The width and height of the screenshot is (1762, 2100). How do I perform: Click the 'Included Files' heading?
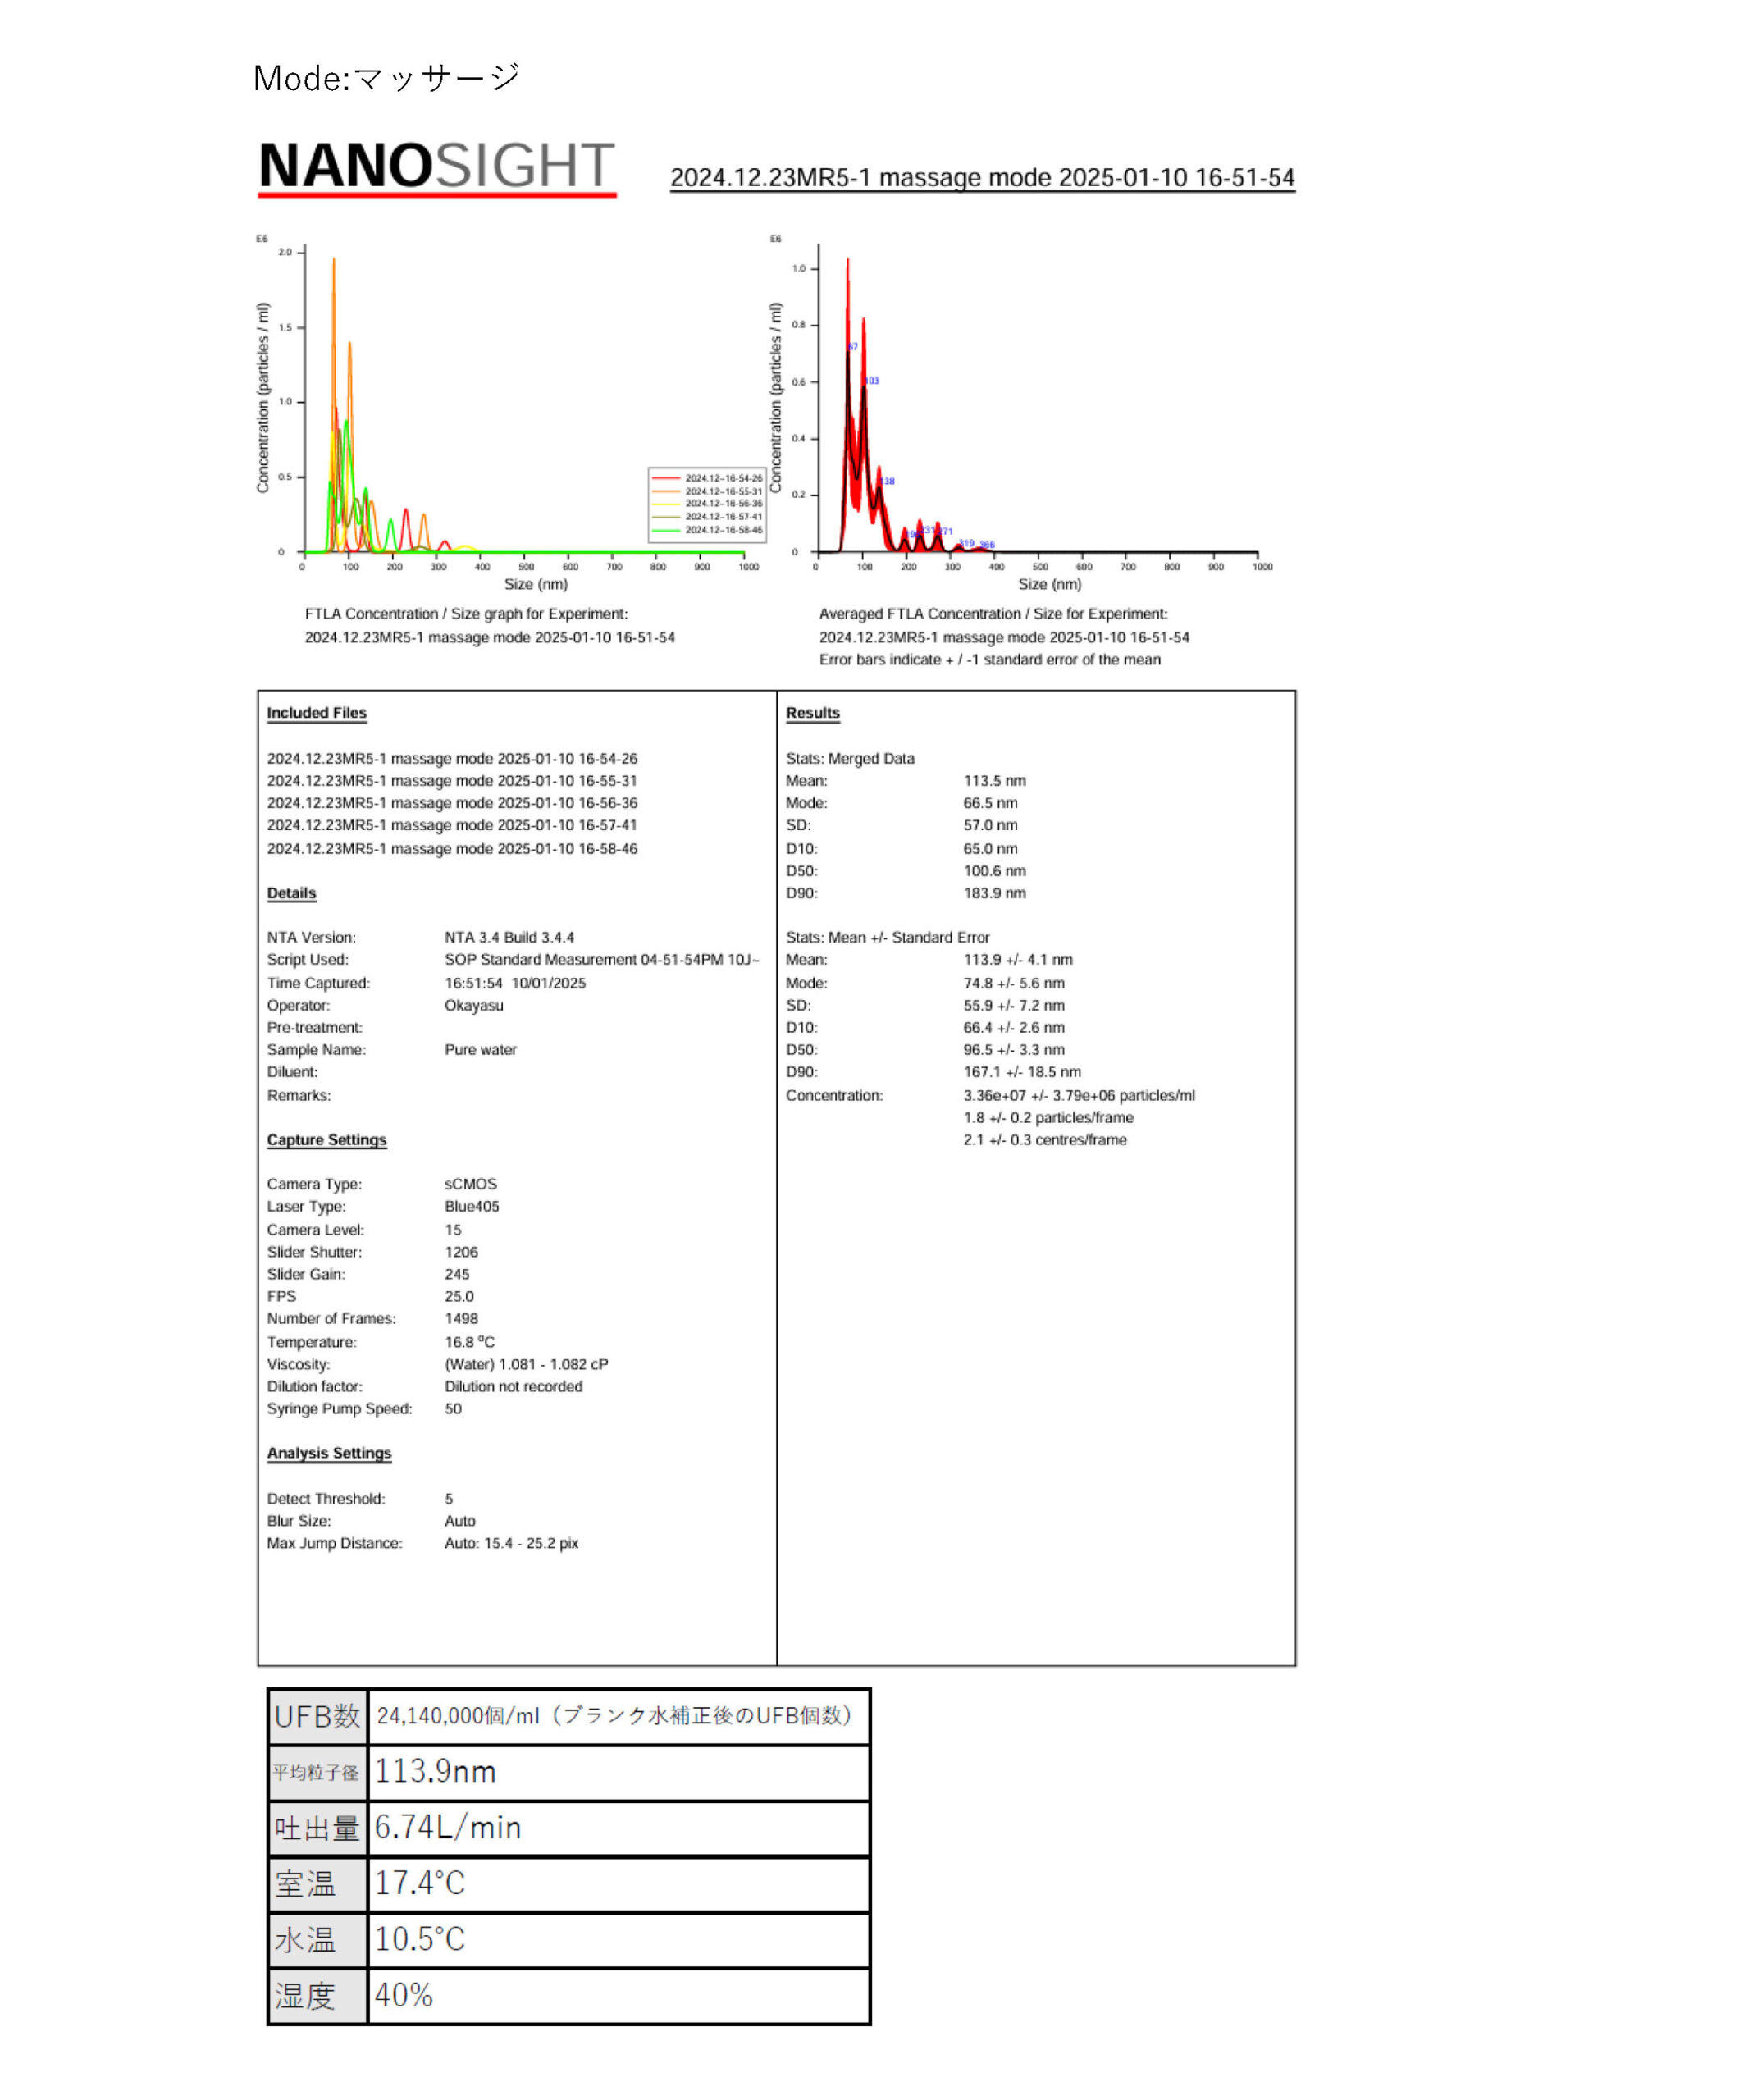316,713
